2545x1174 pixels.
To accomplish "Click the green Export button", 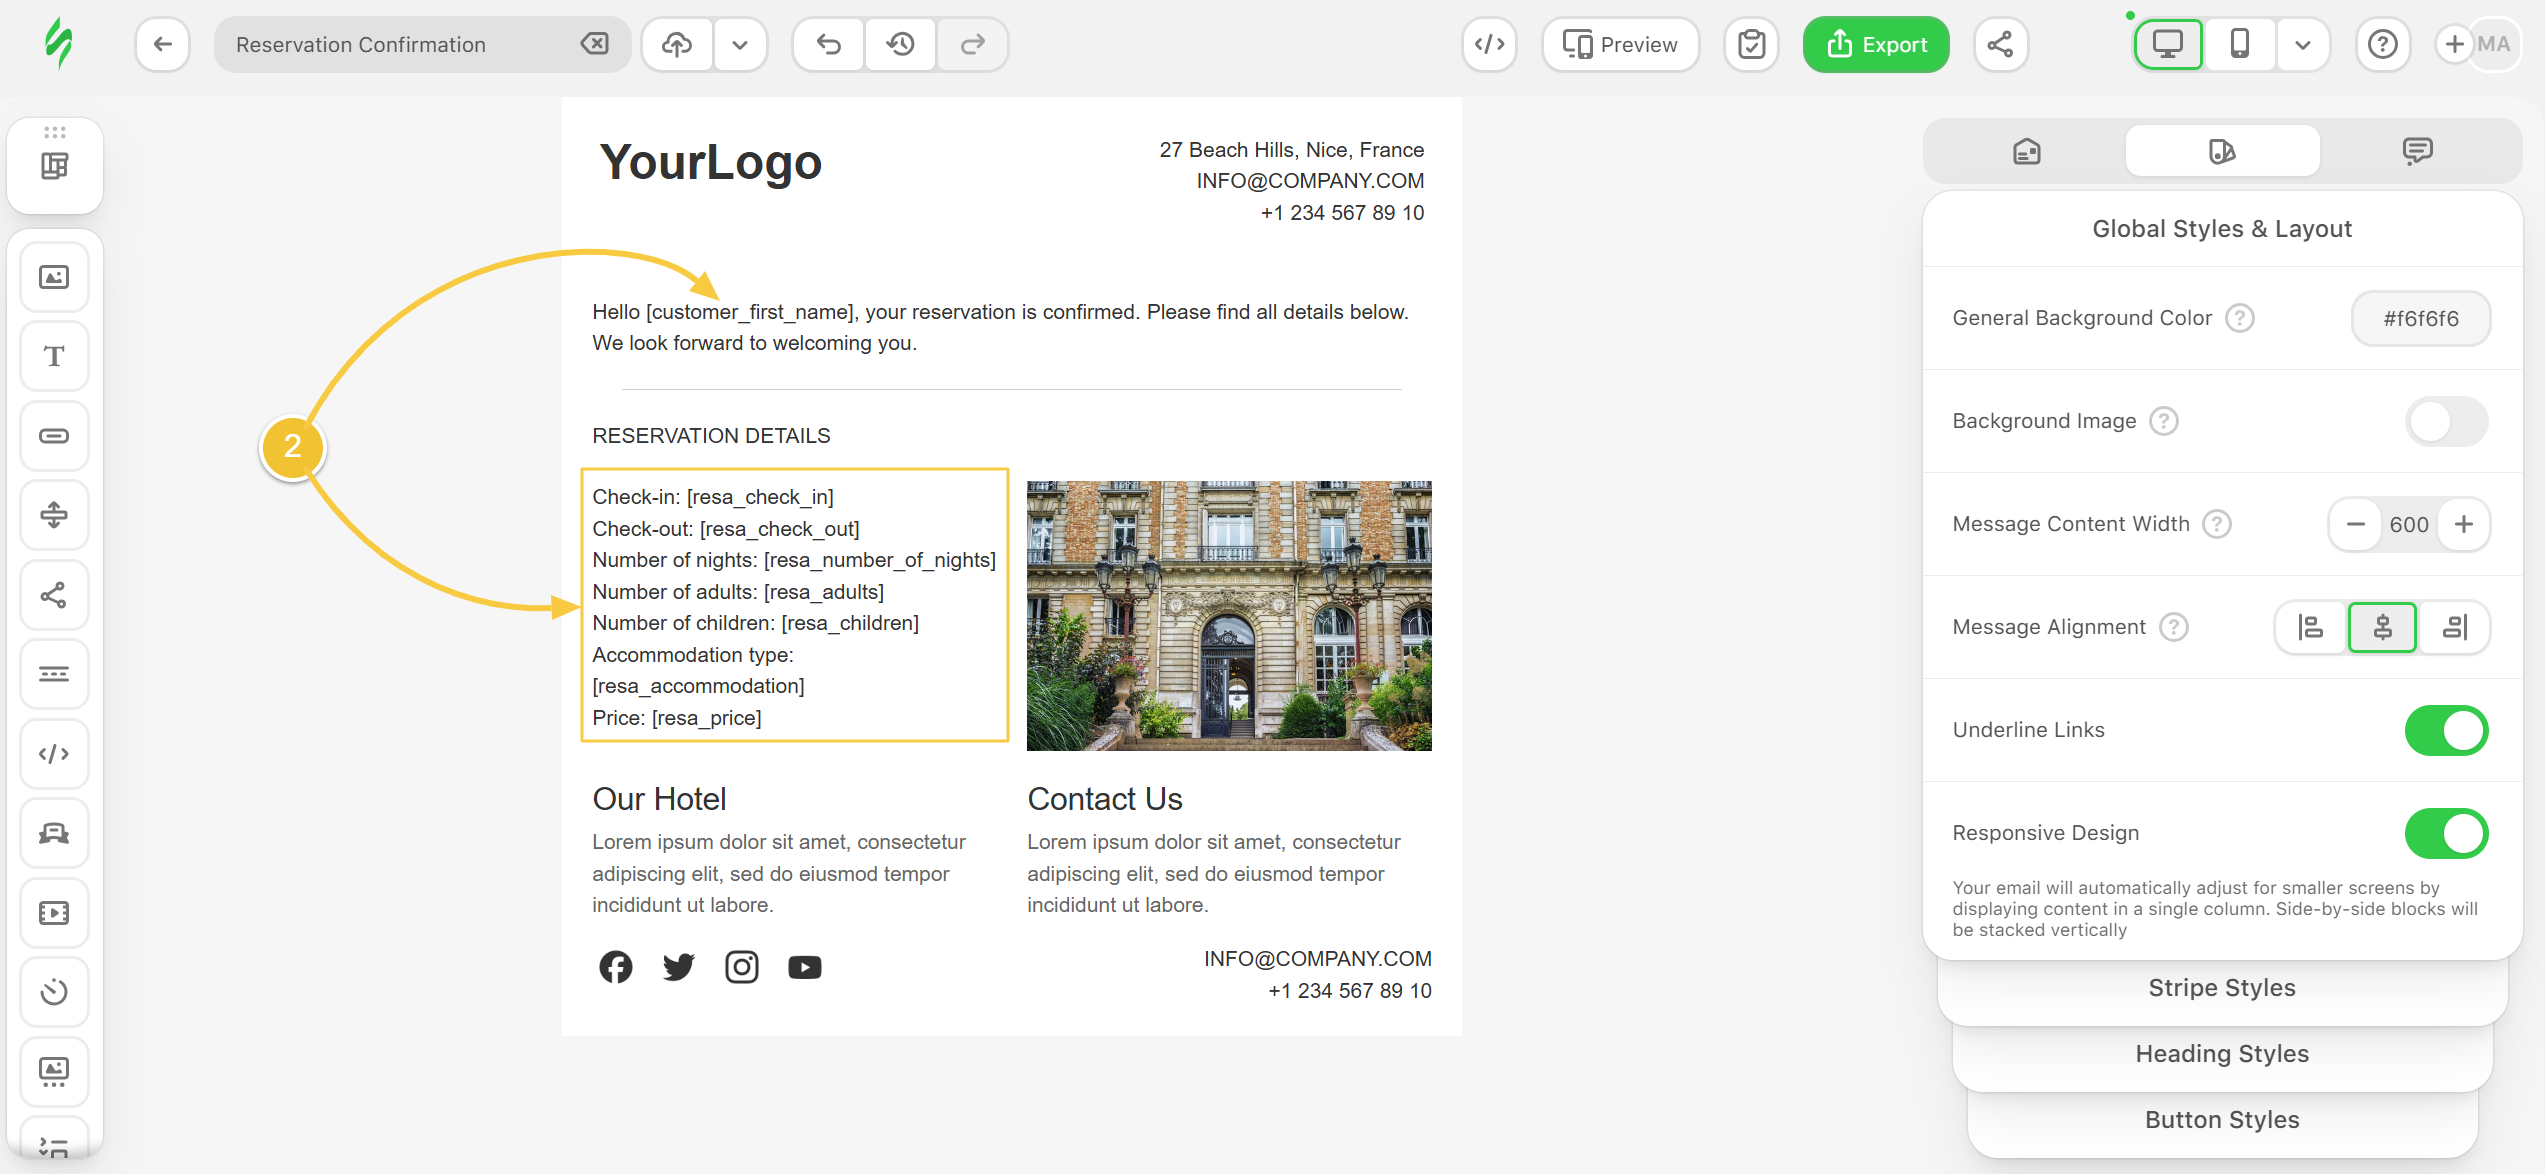I will (x=1876, y=44).
